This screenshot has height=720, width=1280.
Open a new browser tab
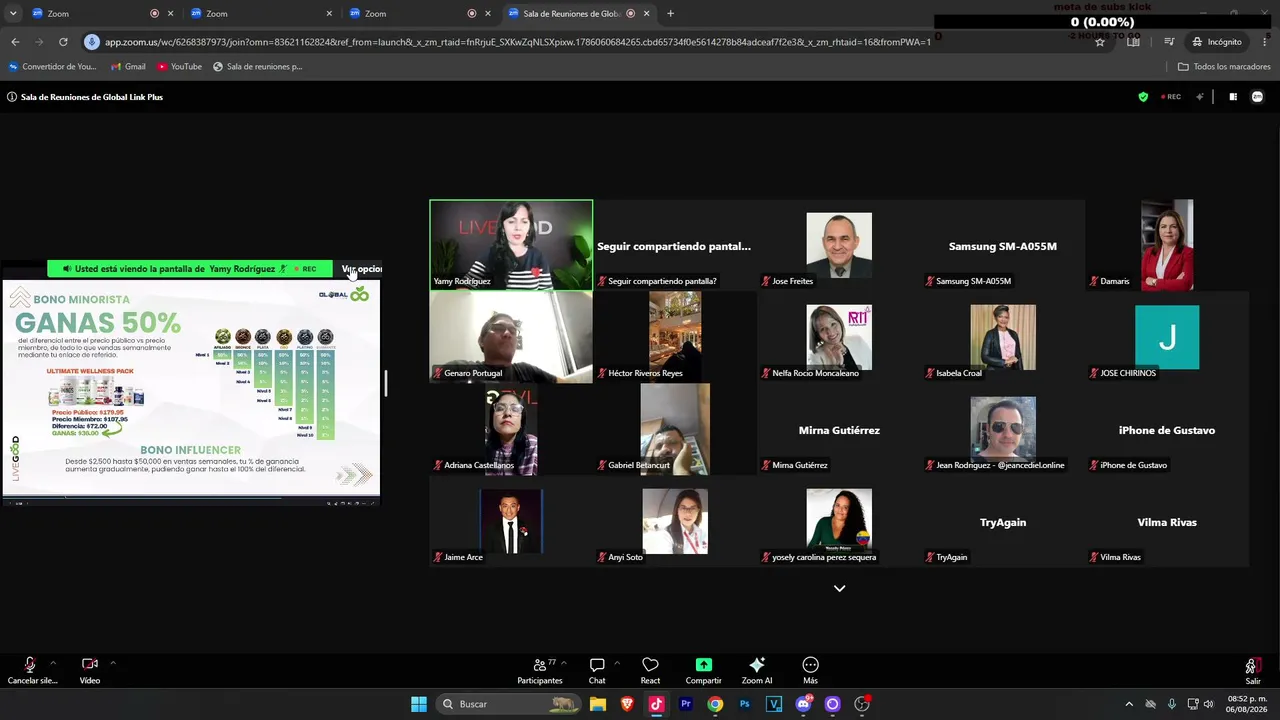tap(670, 13)
